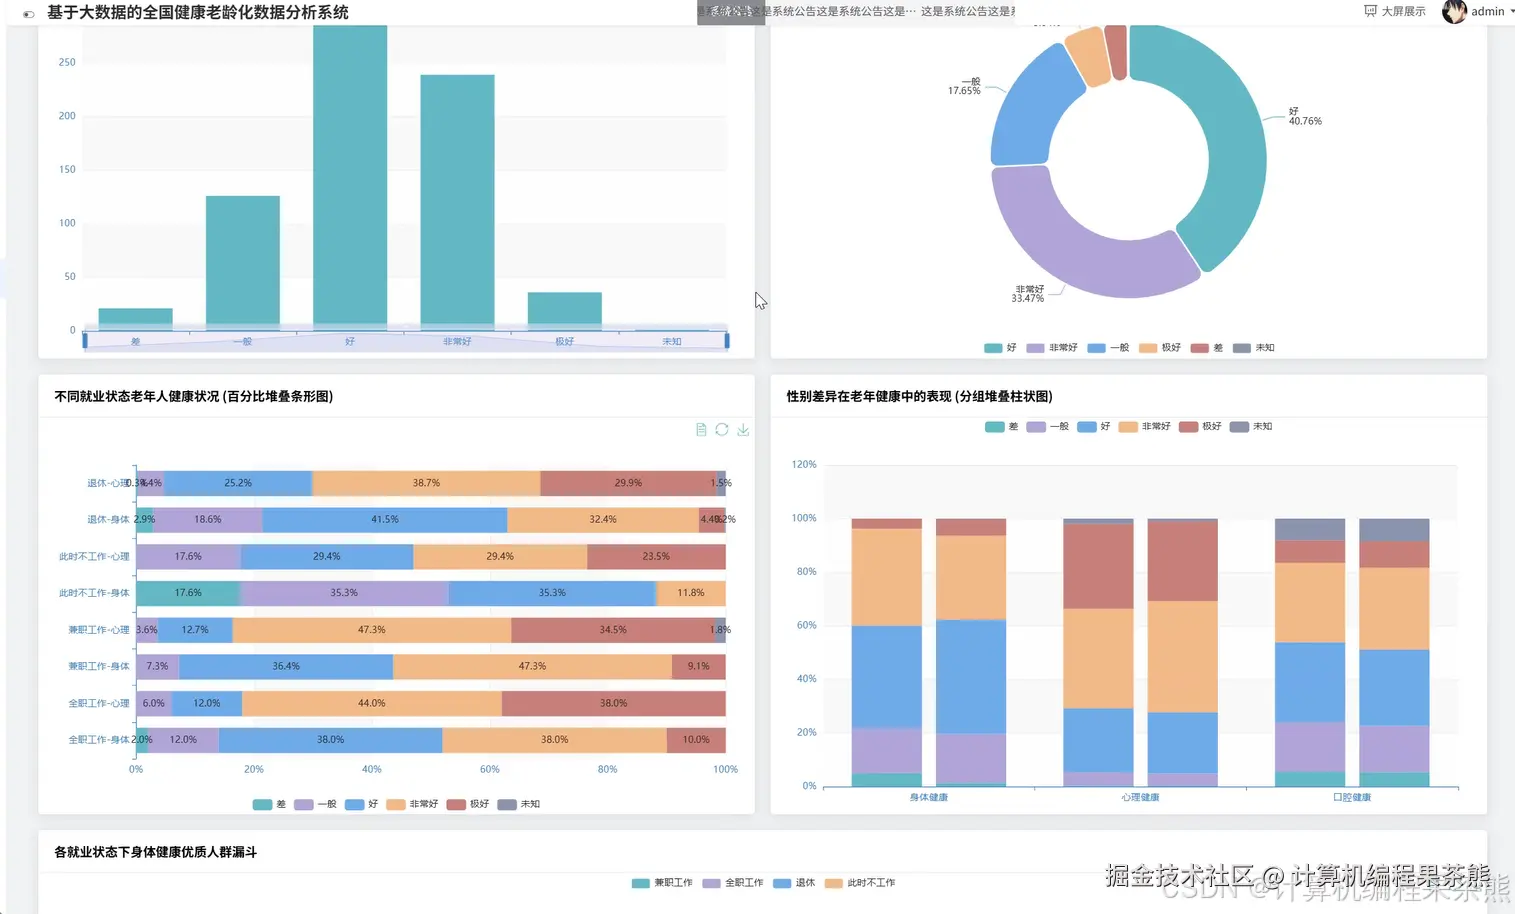Toggle 兼职工作 legend in funnel chart
Image resolution: width=1515 pixels, height=914 pixels.
pos(663,883)
